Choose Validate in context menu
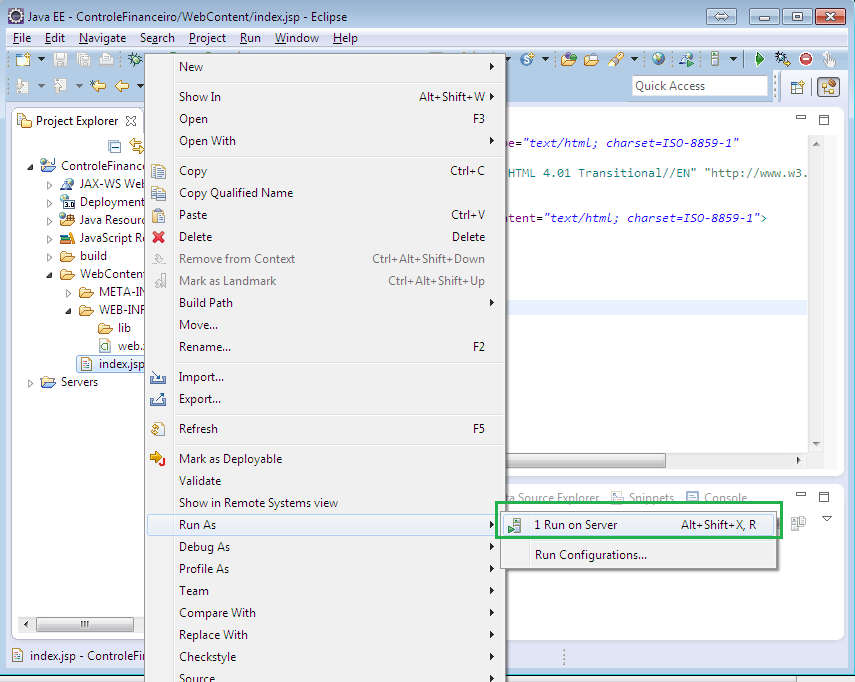 click(x=326, y=481)
